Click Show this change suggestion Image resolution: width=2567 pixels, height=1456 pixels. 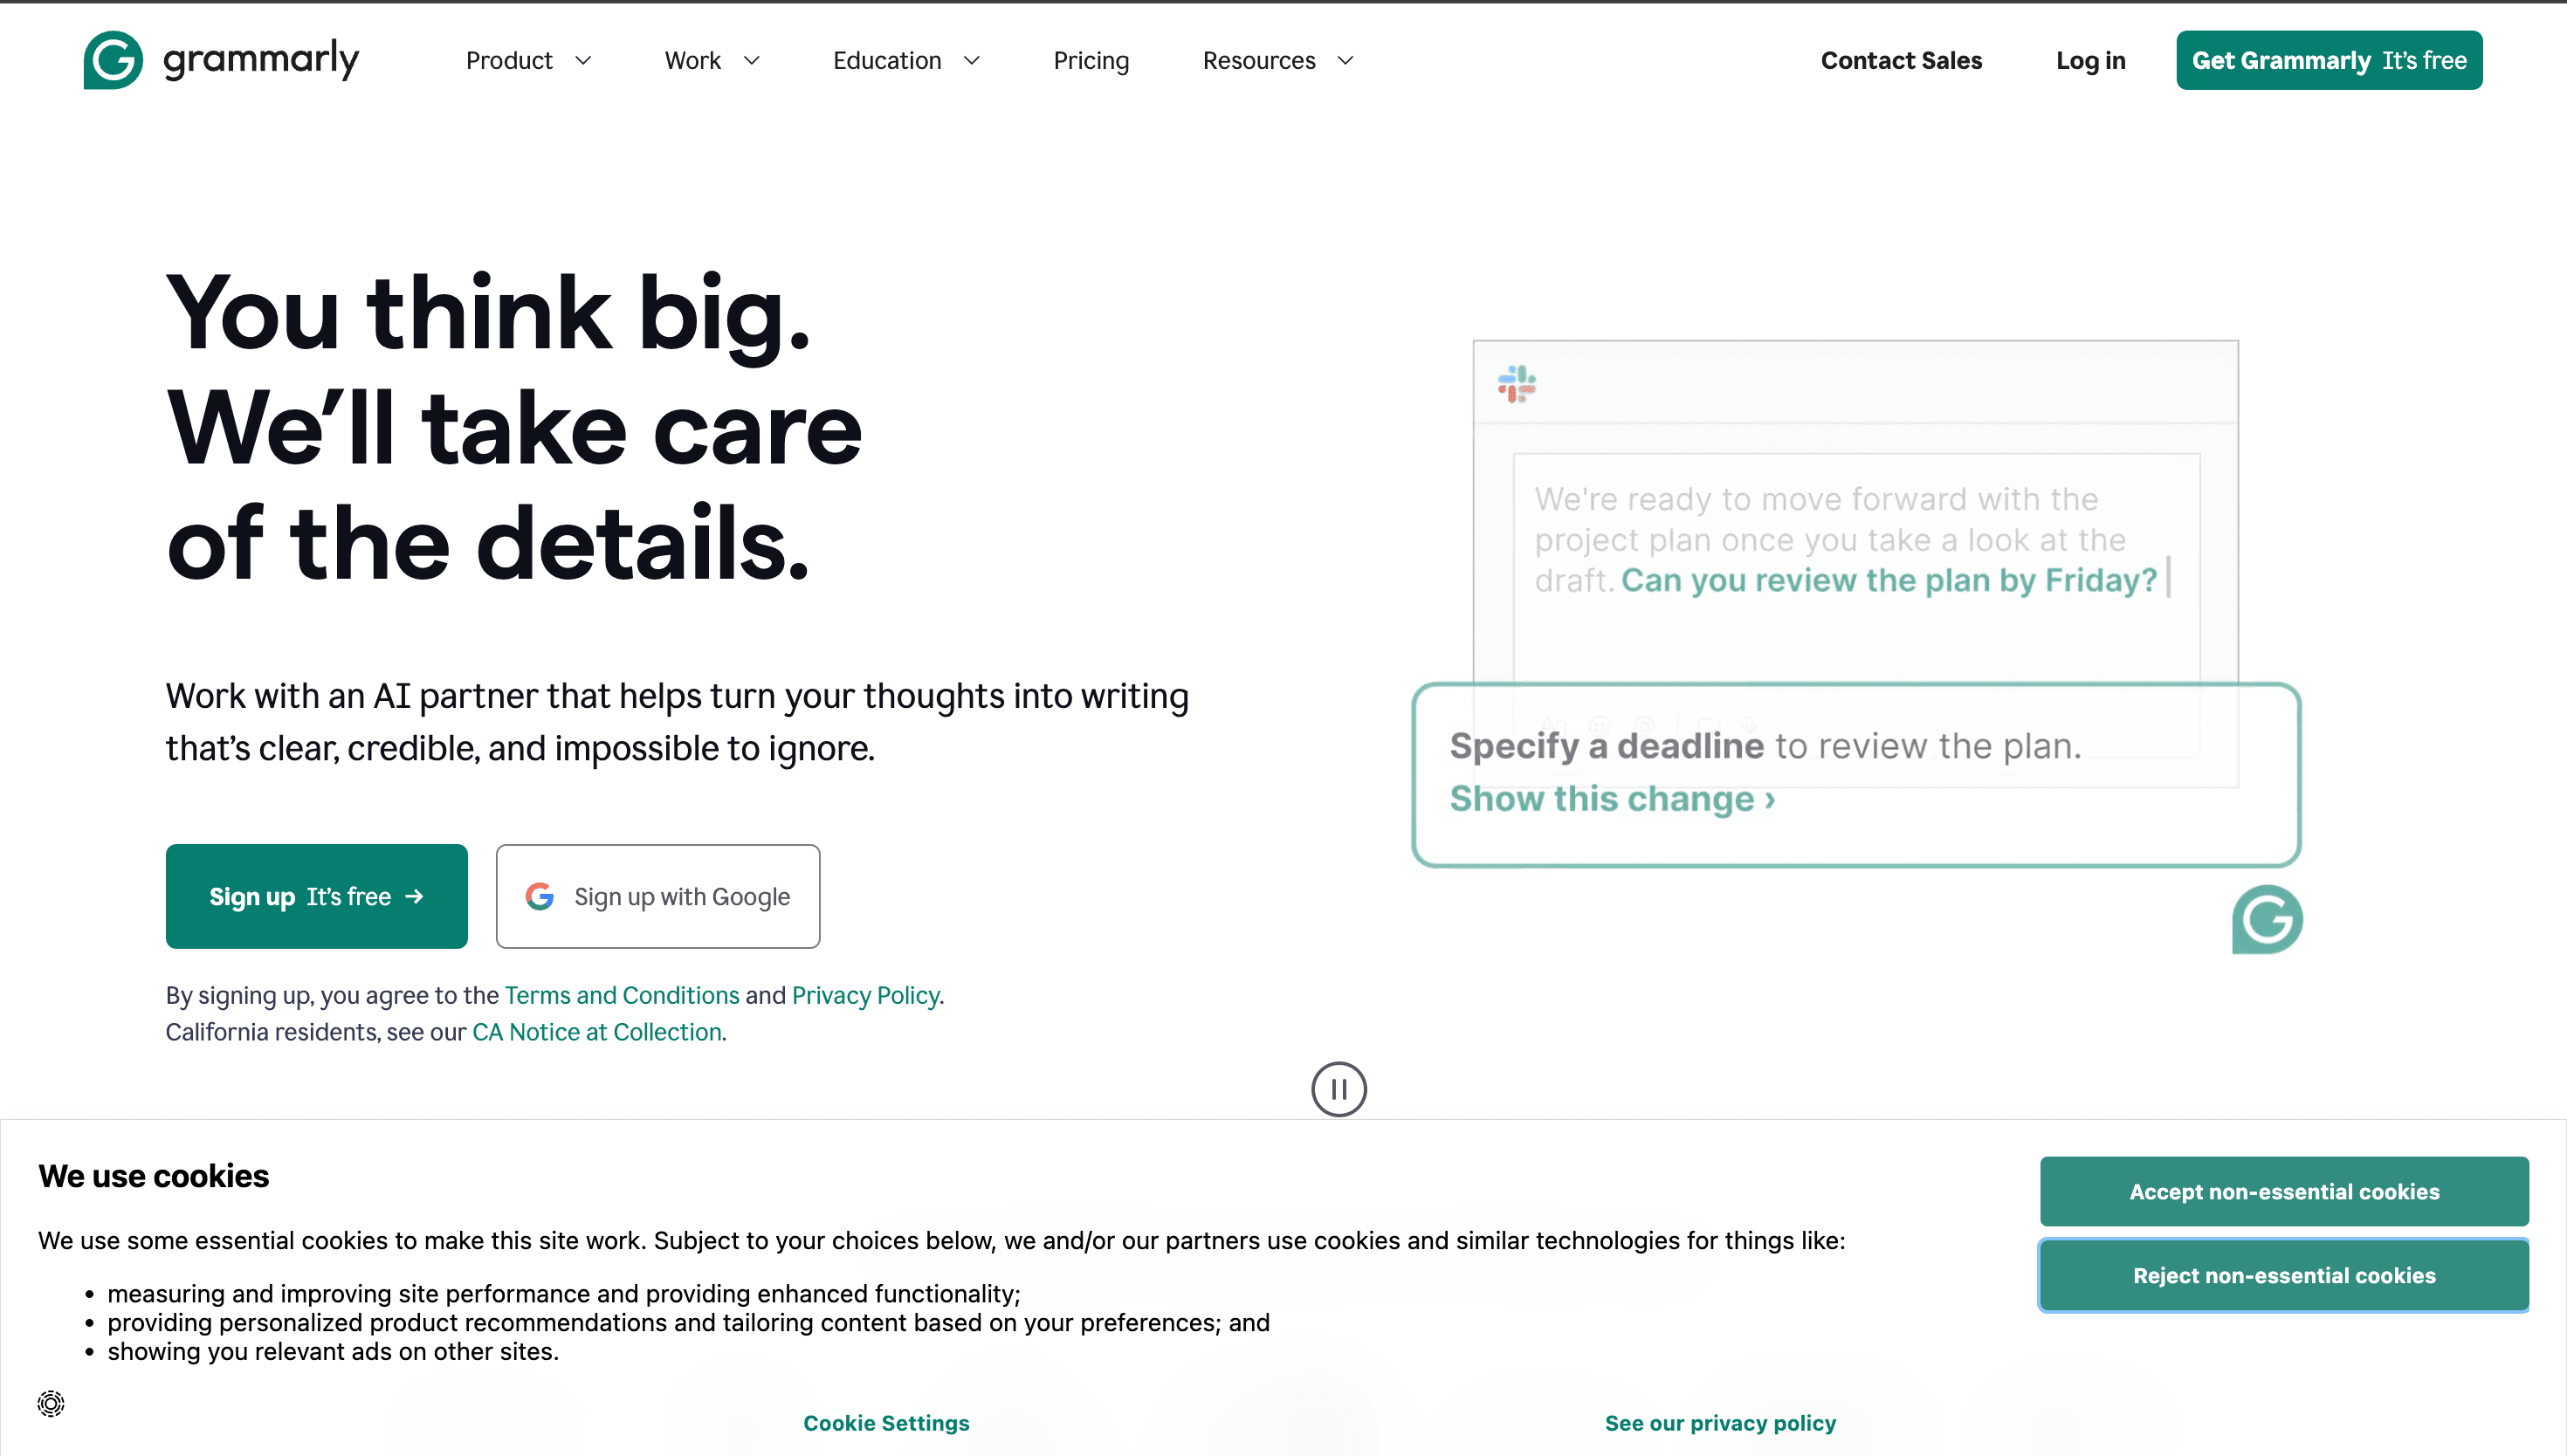[1611, 799]
